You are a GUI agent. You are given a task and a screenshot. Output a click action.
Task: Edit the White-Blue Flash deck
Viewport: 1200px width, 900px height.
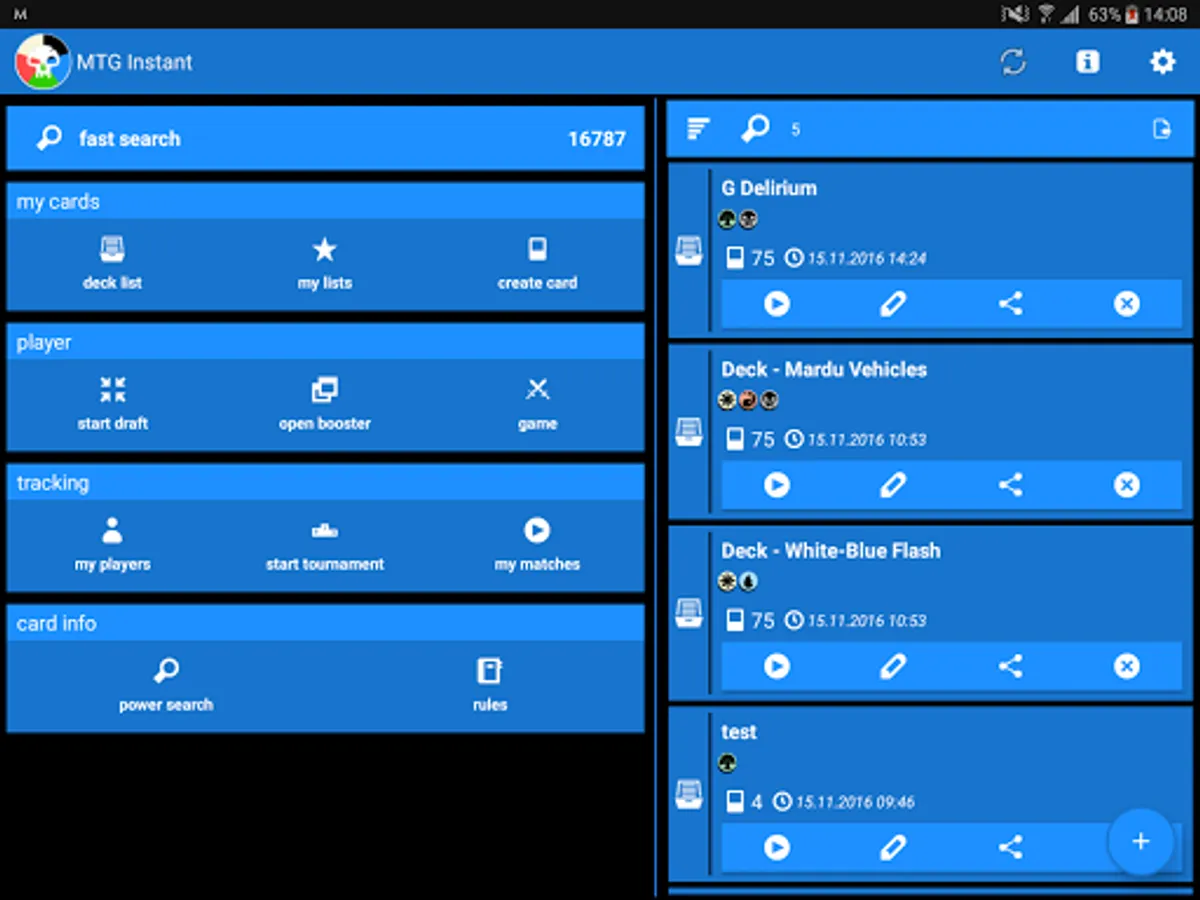pyautogui.click(x=893, y=666)
